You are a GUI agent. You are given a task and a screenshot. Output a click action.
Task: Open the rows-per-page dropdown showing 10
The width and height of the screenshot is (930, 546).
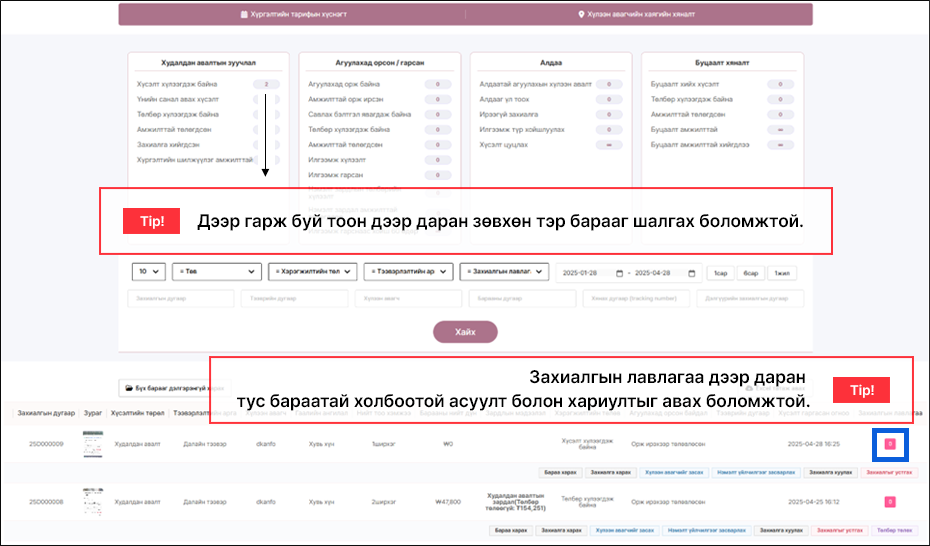[149, 272]
